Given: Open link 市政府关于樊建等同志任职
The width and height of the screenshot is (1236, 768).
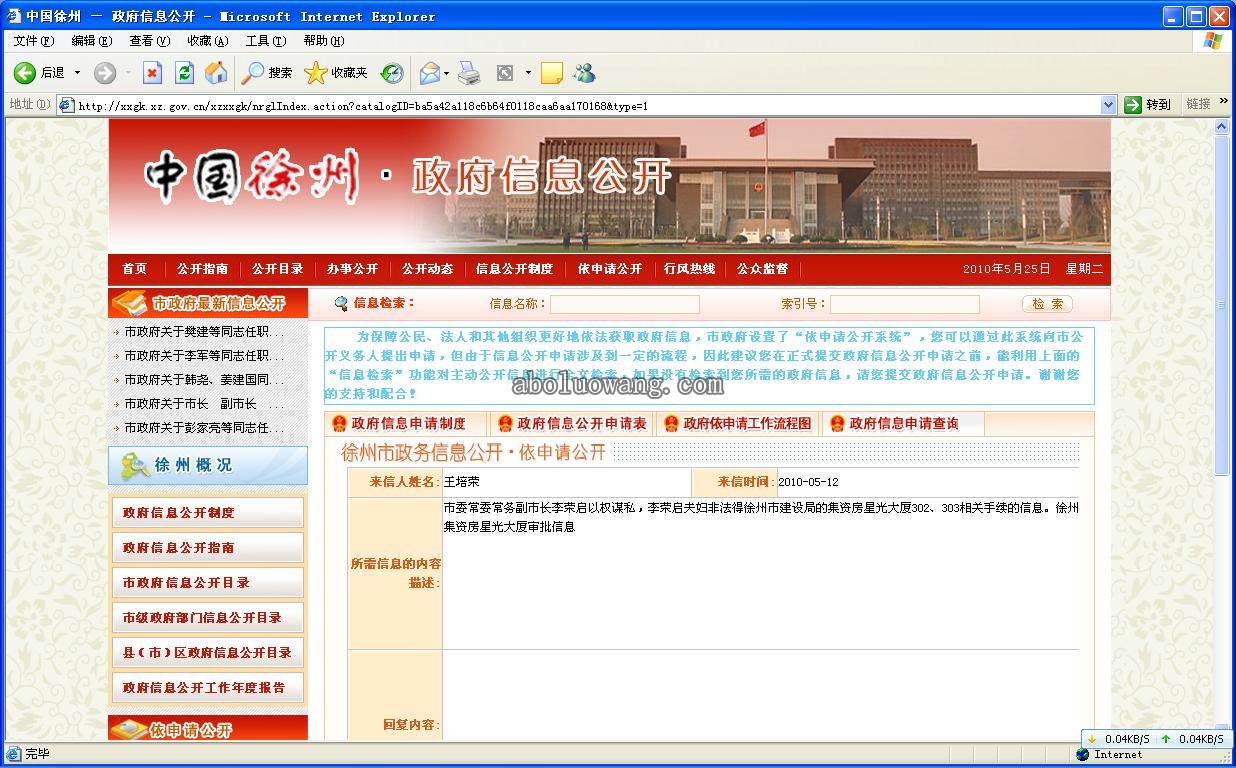Looking at the screenshot, I should pyautogui.click(x=204, y=331).
